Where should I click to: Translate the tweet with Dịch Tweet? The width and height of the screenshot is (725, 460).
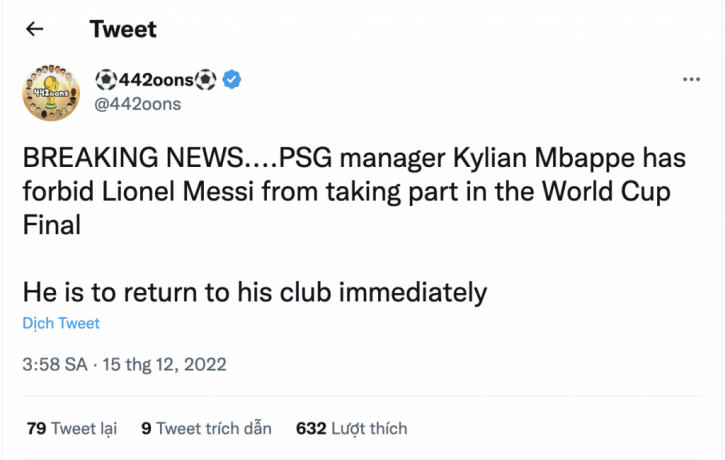point(61,323)
